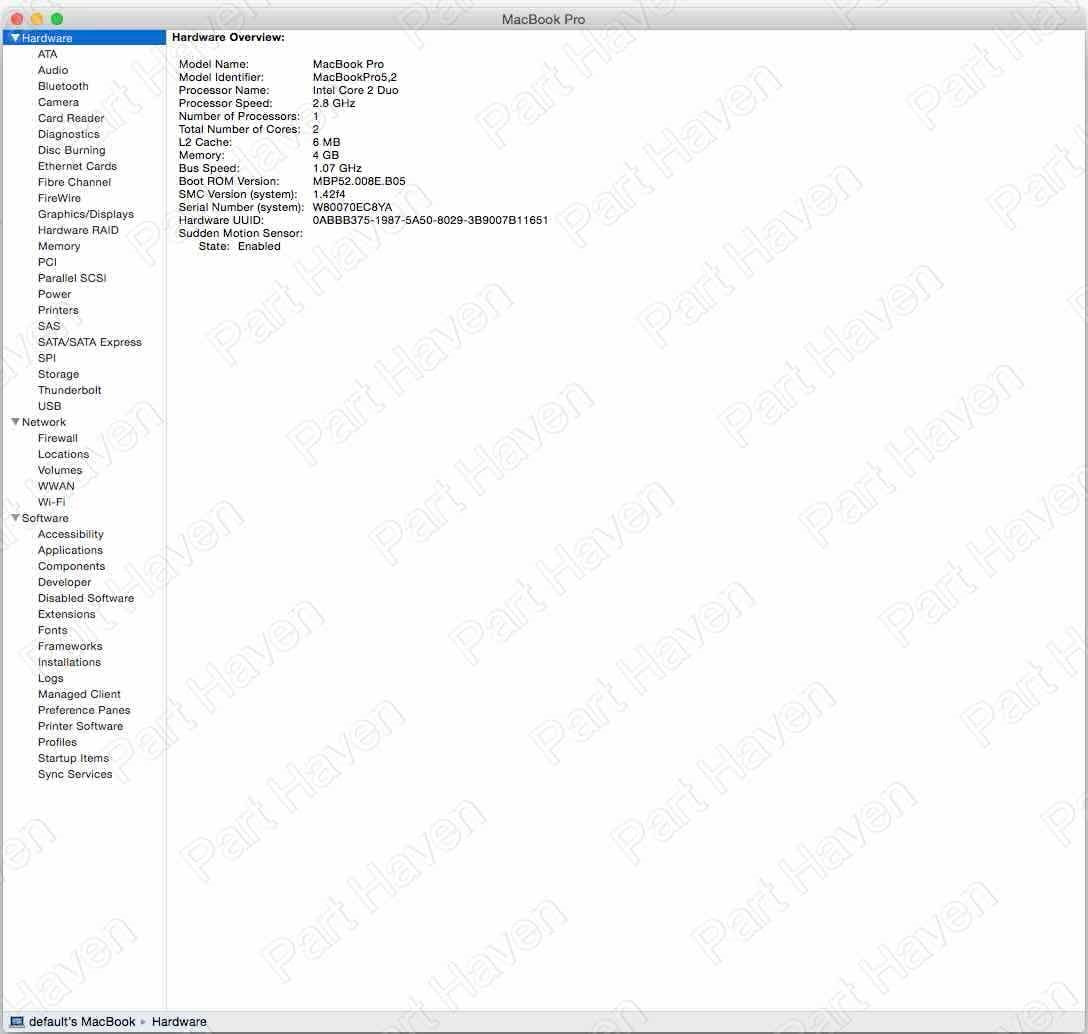The height and width of the screenshot is (1034, 1088).
Task: Click the Hardware Overview heading
Action: (x=228, y=37)
